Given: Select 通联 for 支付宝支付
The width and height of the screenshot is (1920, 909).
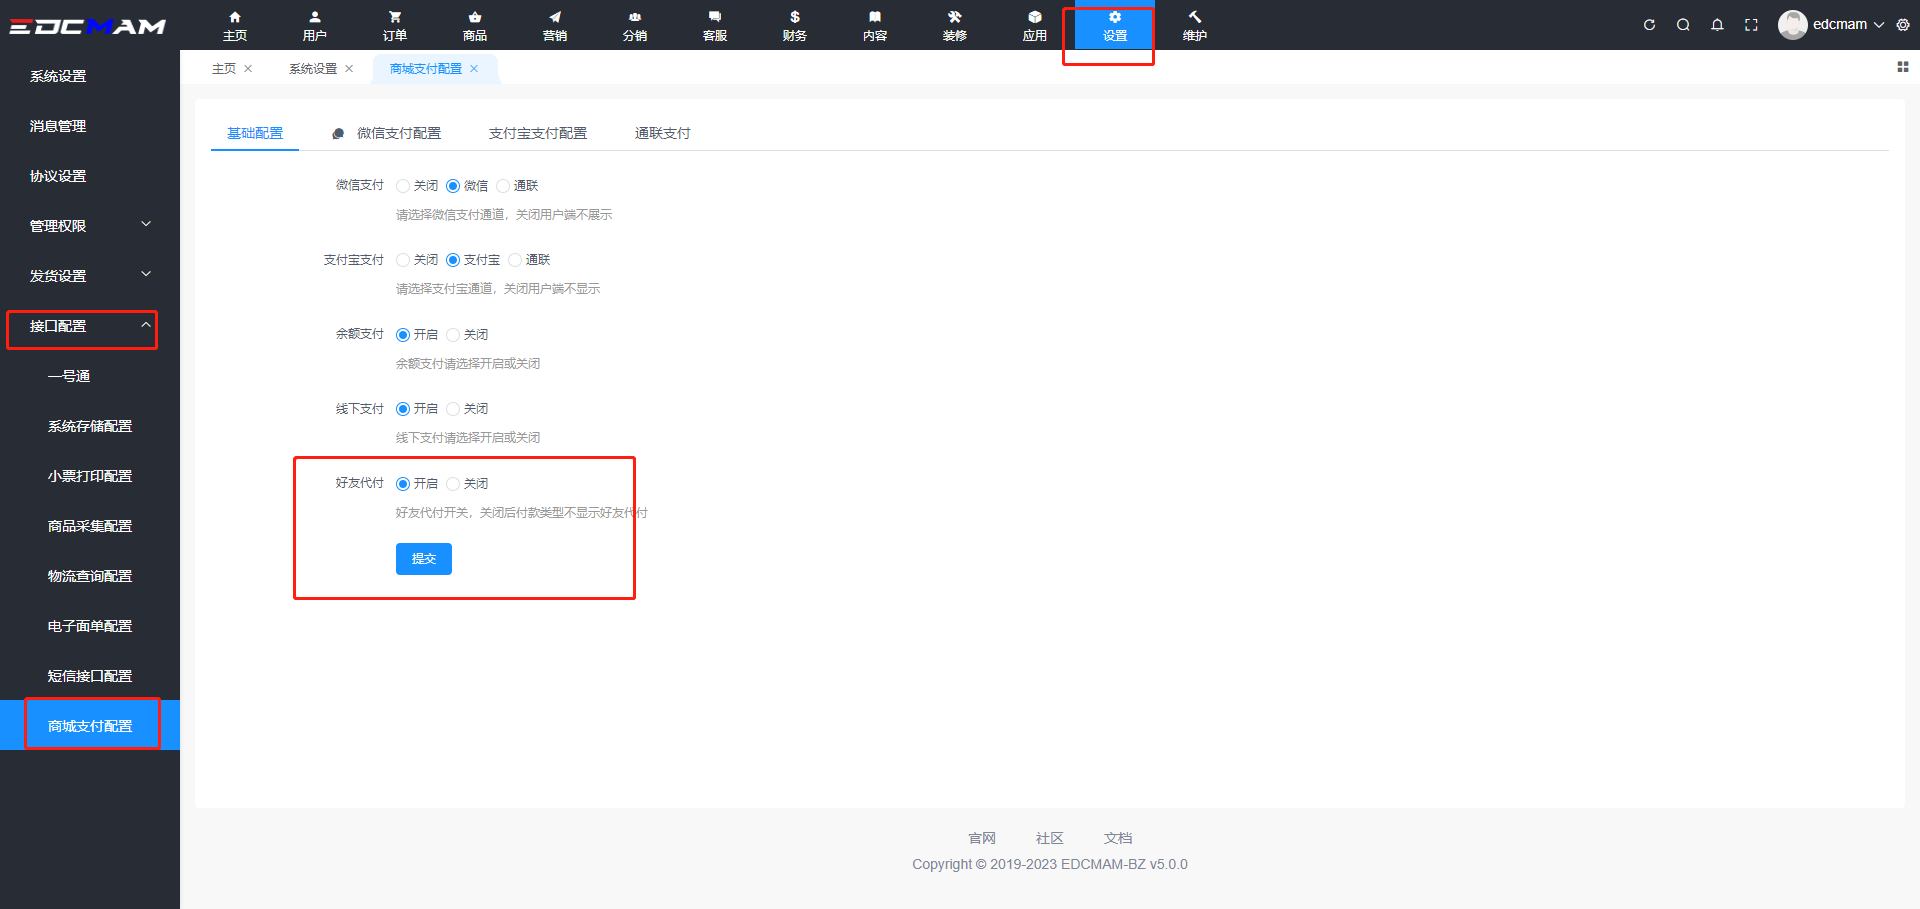Looking at the screenshot, I should coord(515,260).
